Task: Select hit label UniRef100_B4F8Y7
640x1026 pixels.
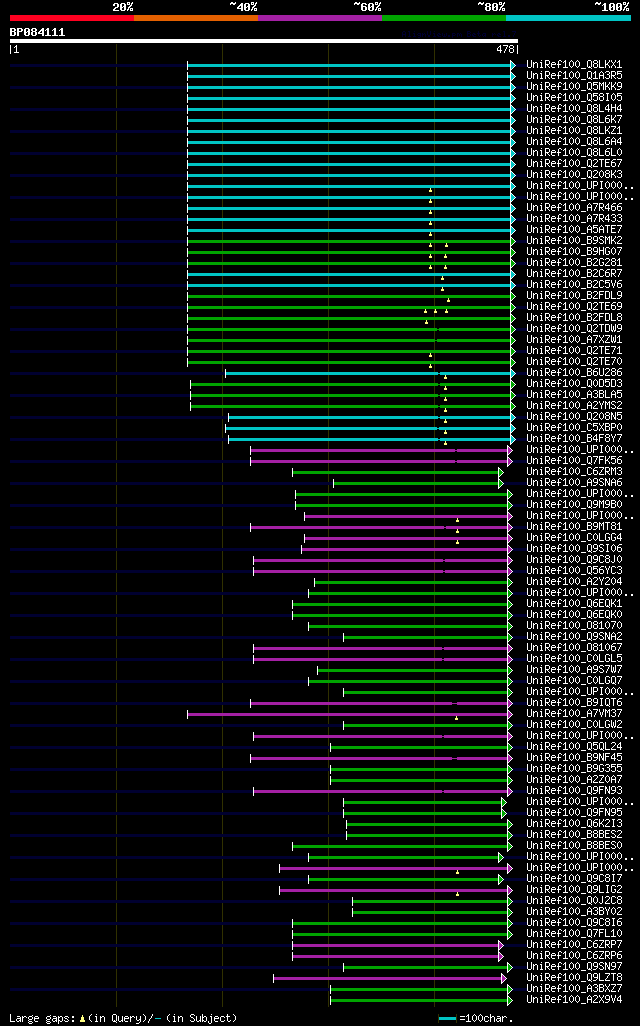Action: pos(574,438)
